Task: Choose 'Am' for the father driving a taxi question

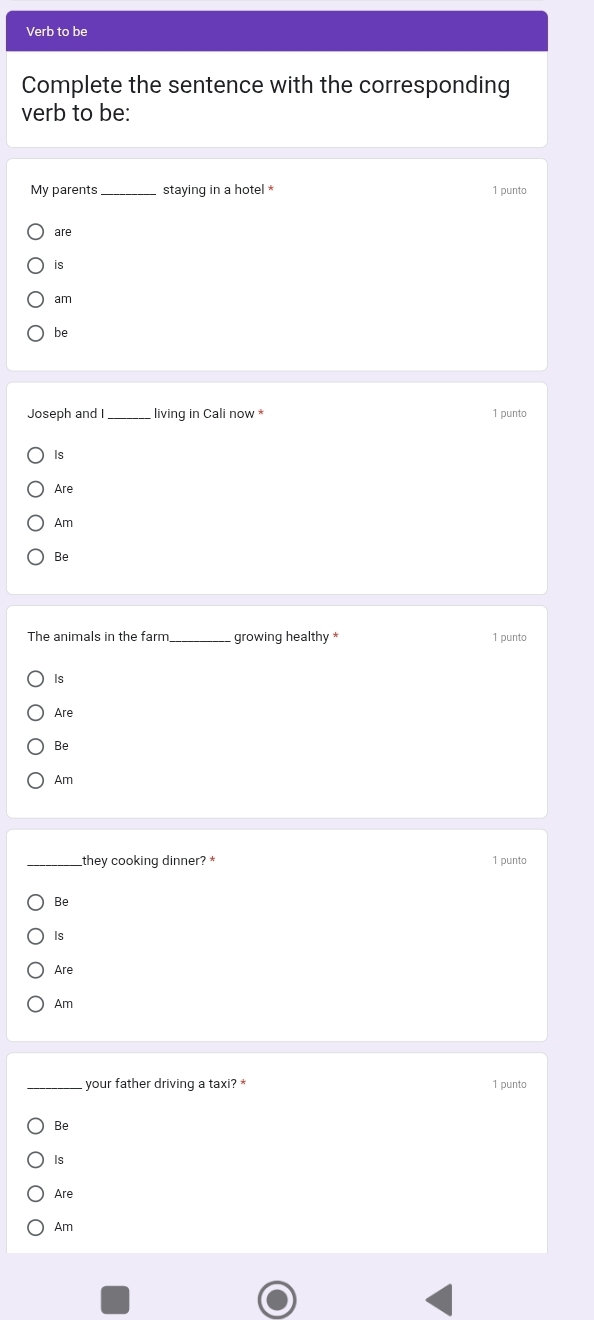Action: pos(36,1226)
